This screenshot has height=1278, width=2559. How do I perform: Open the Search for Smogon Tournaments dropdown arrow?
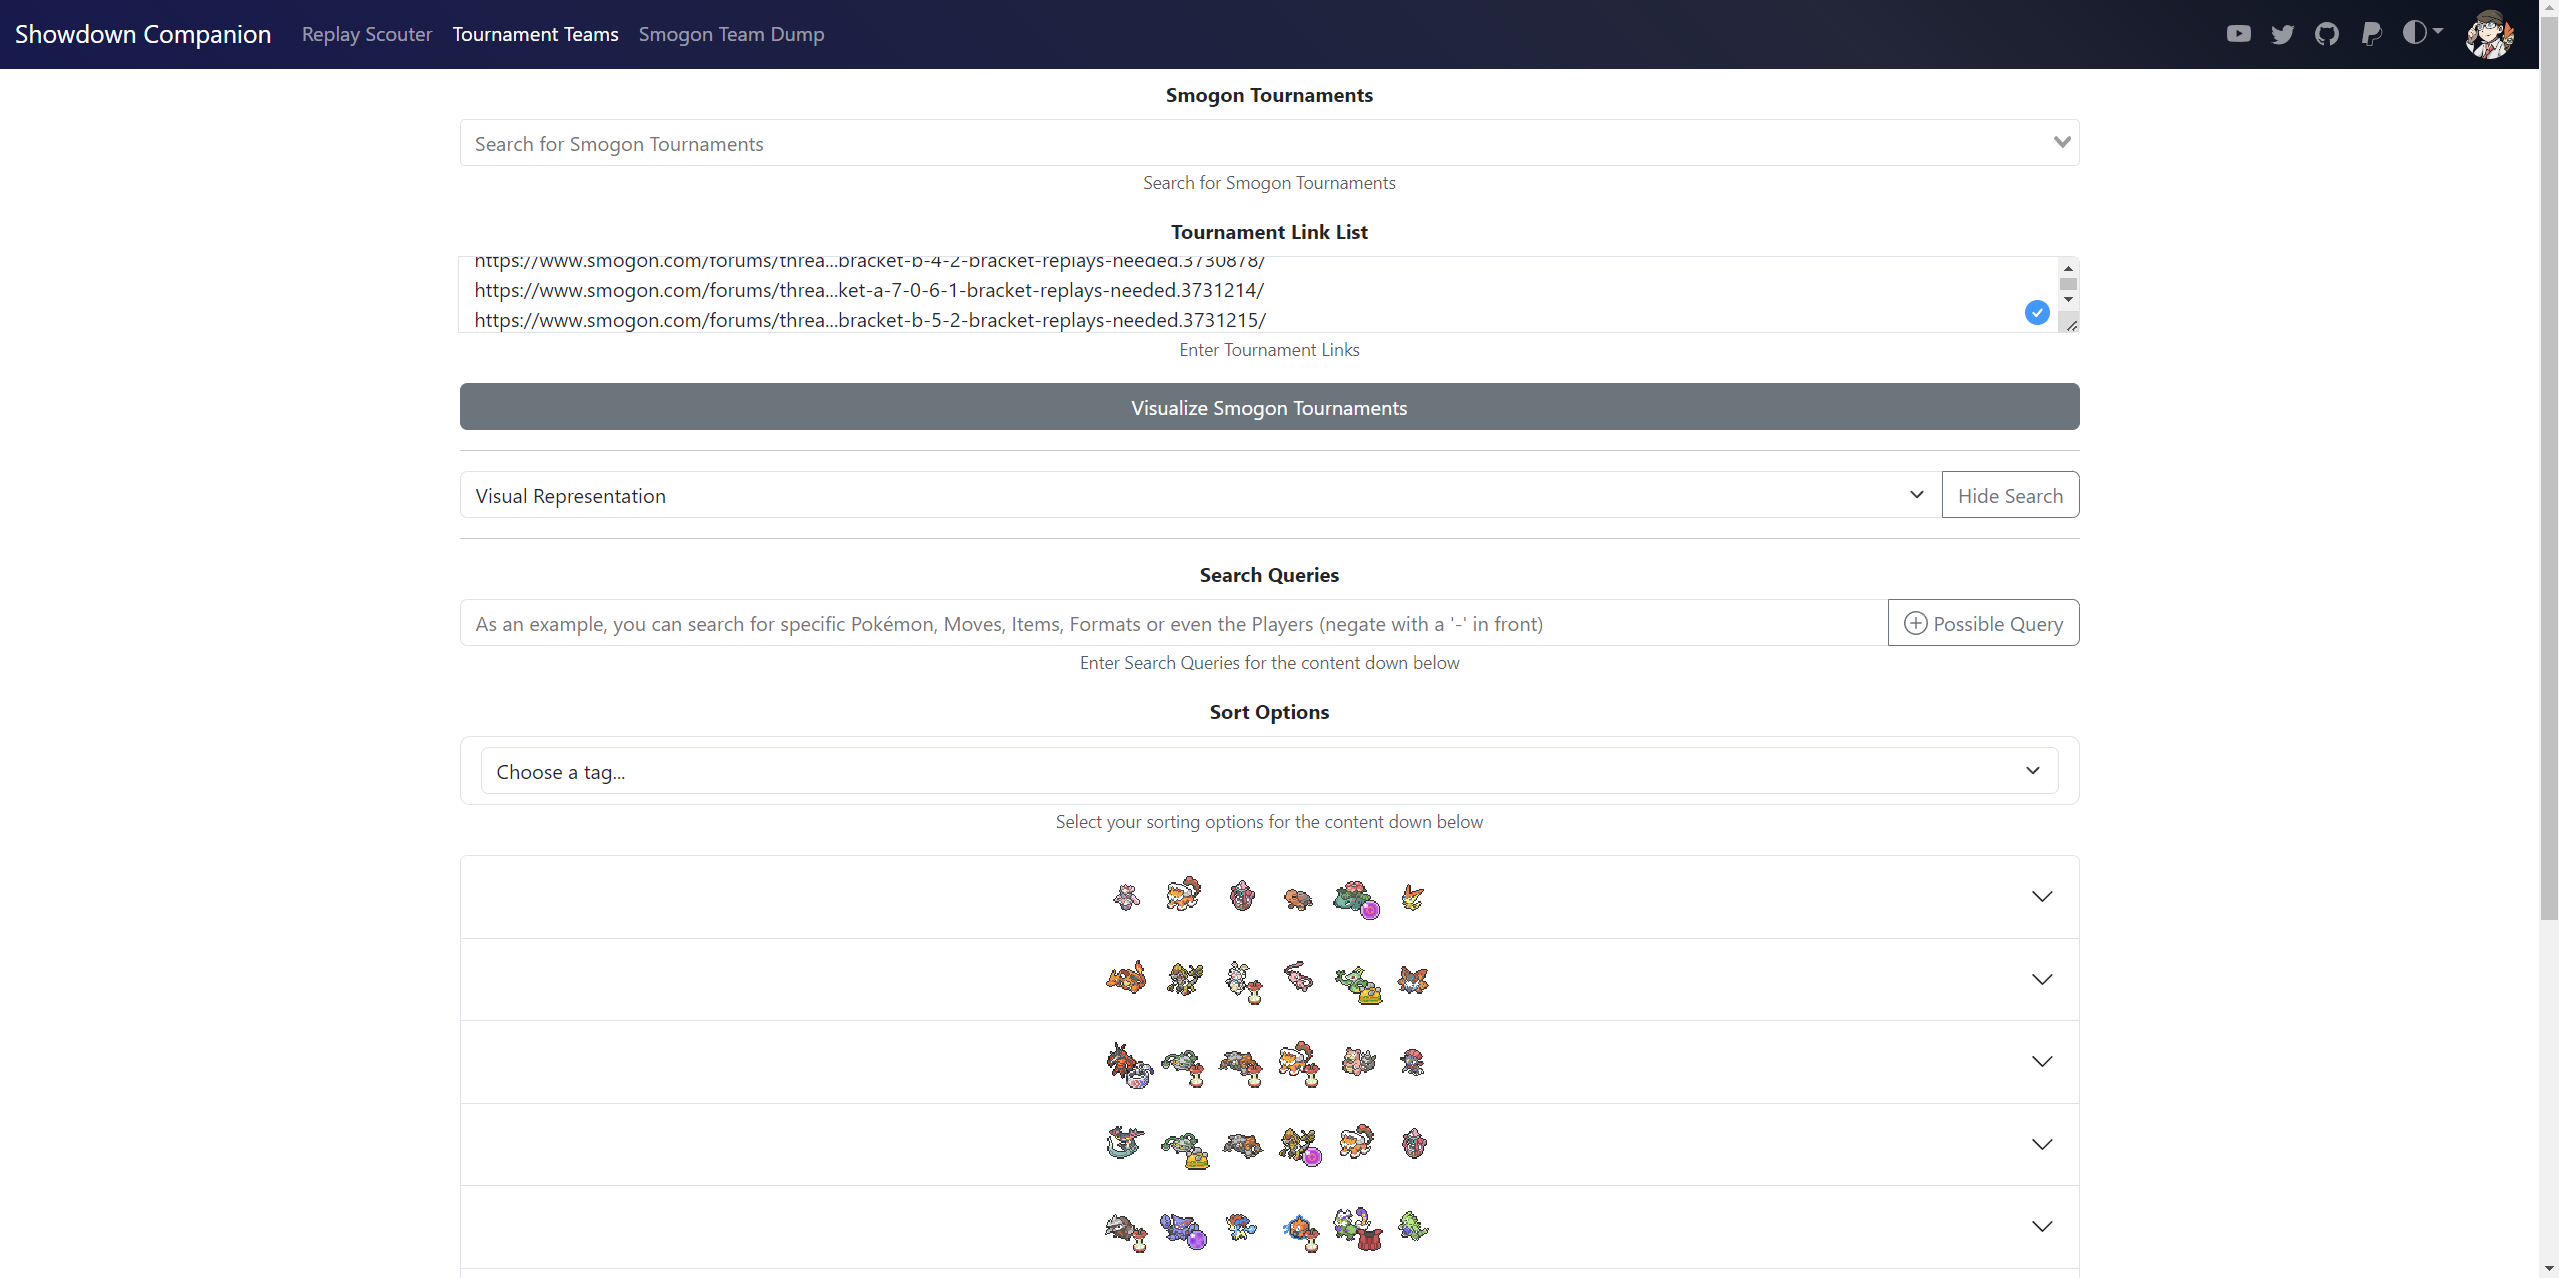click(x=2061, y=142)
